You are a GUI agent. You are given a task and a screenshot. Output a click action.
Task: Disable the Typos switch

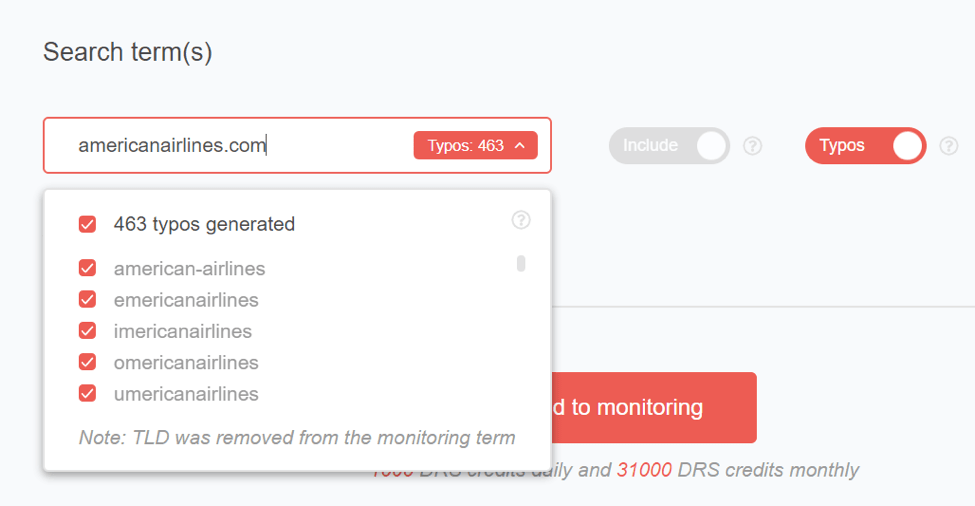click(x=866, y=145)
